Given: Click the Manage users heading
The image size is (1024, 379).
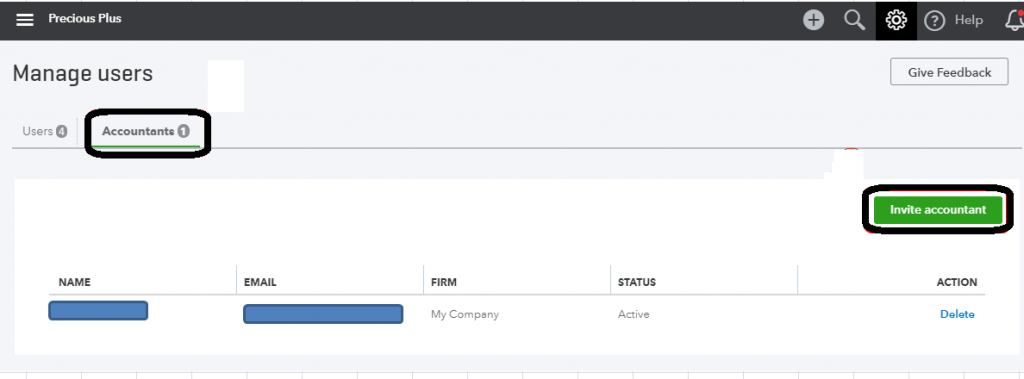Looking at the screenshot, I should pyautogui.click(x=82, y=73).
